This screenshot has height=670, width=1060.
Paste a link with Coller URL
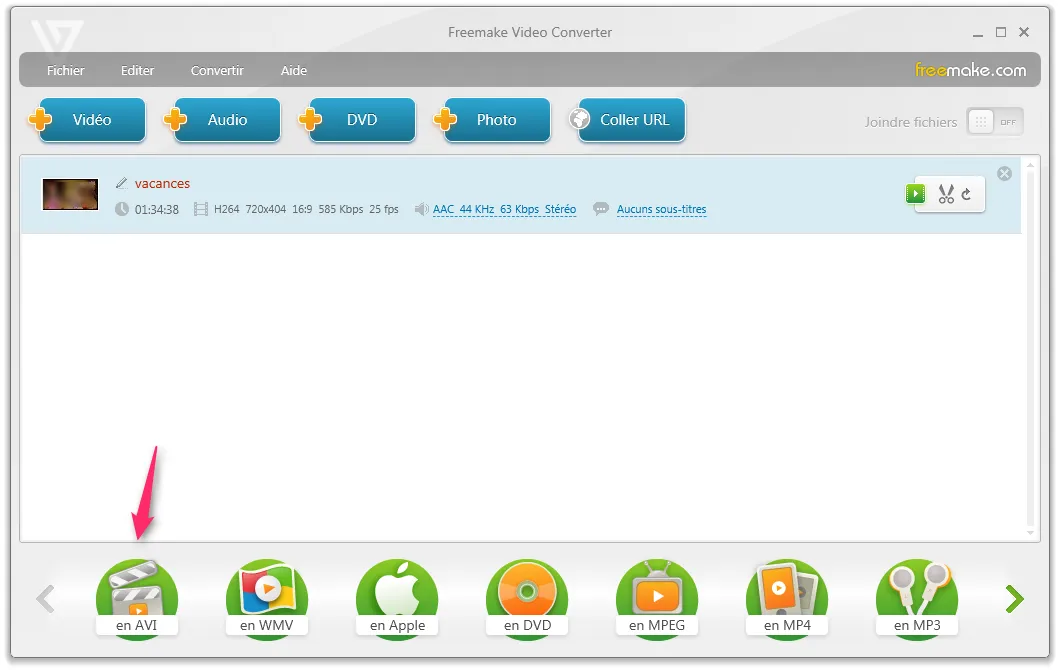pos(628,120)
